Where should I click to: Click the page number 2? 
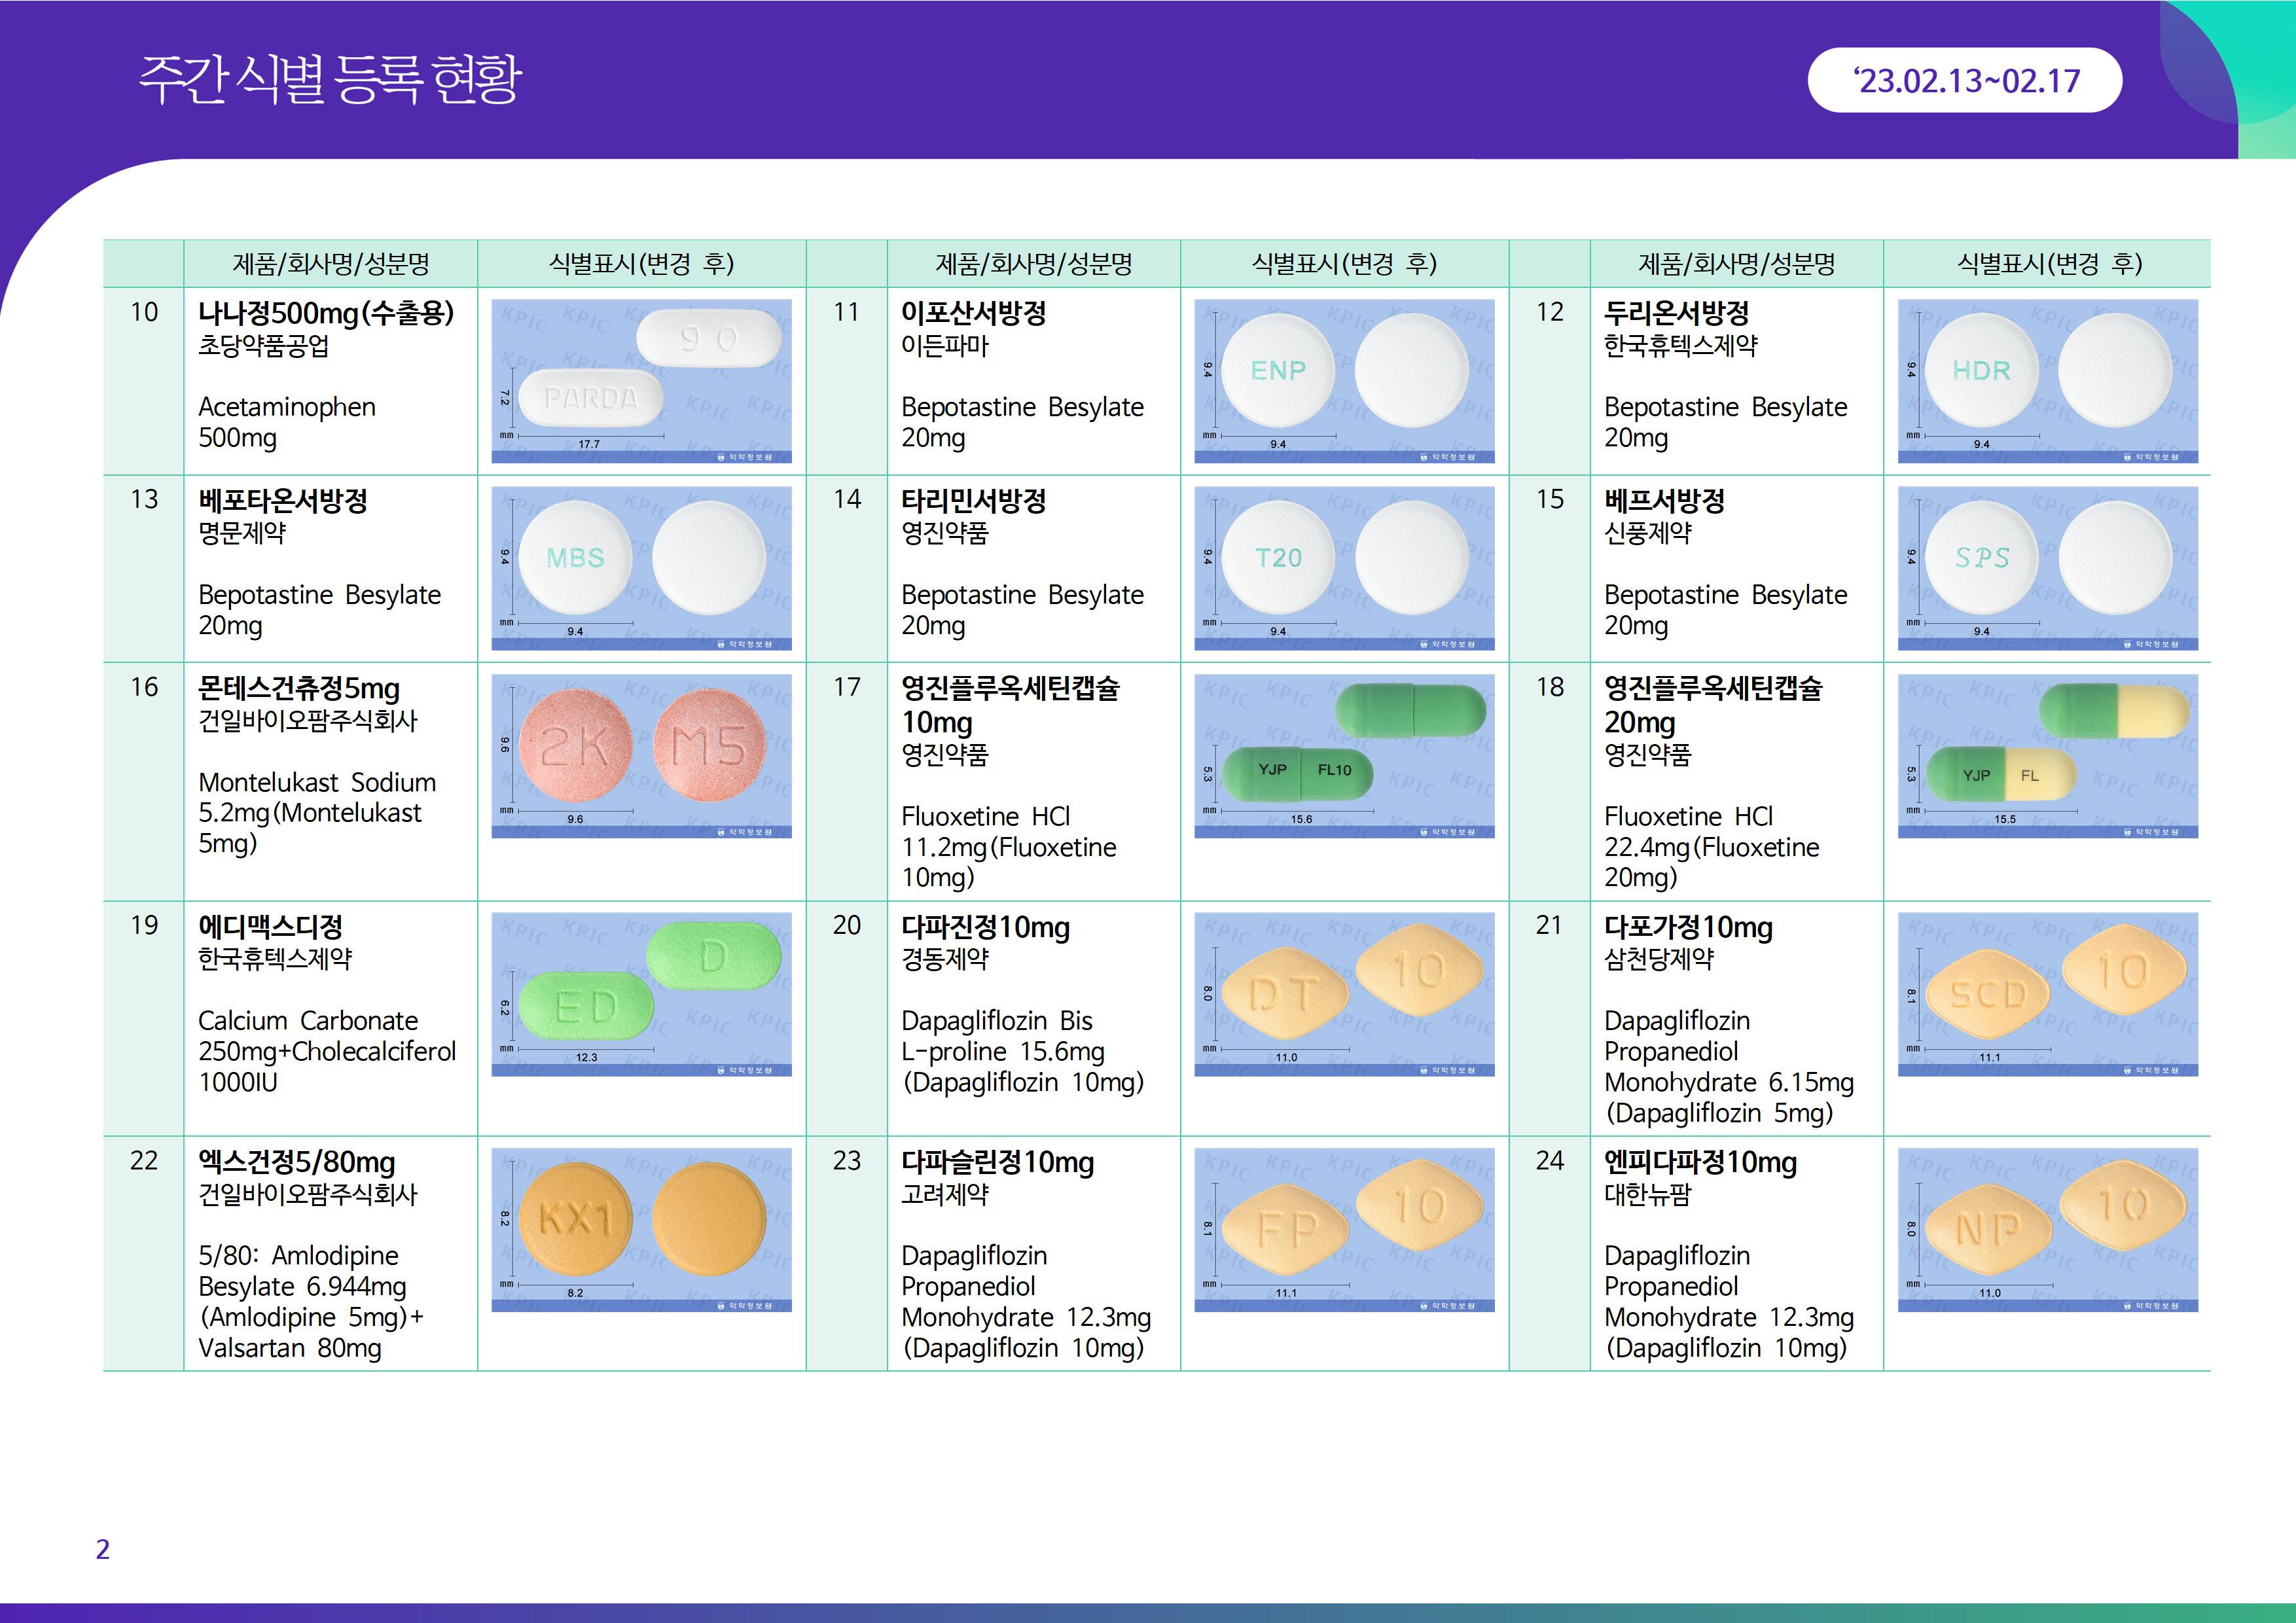coord(102,1549)
